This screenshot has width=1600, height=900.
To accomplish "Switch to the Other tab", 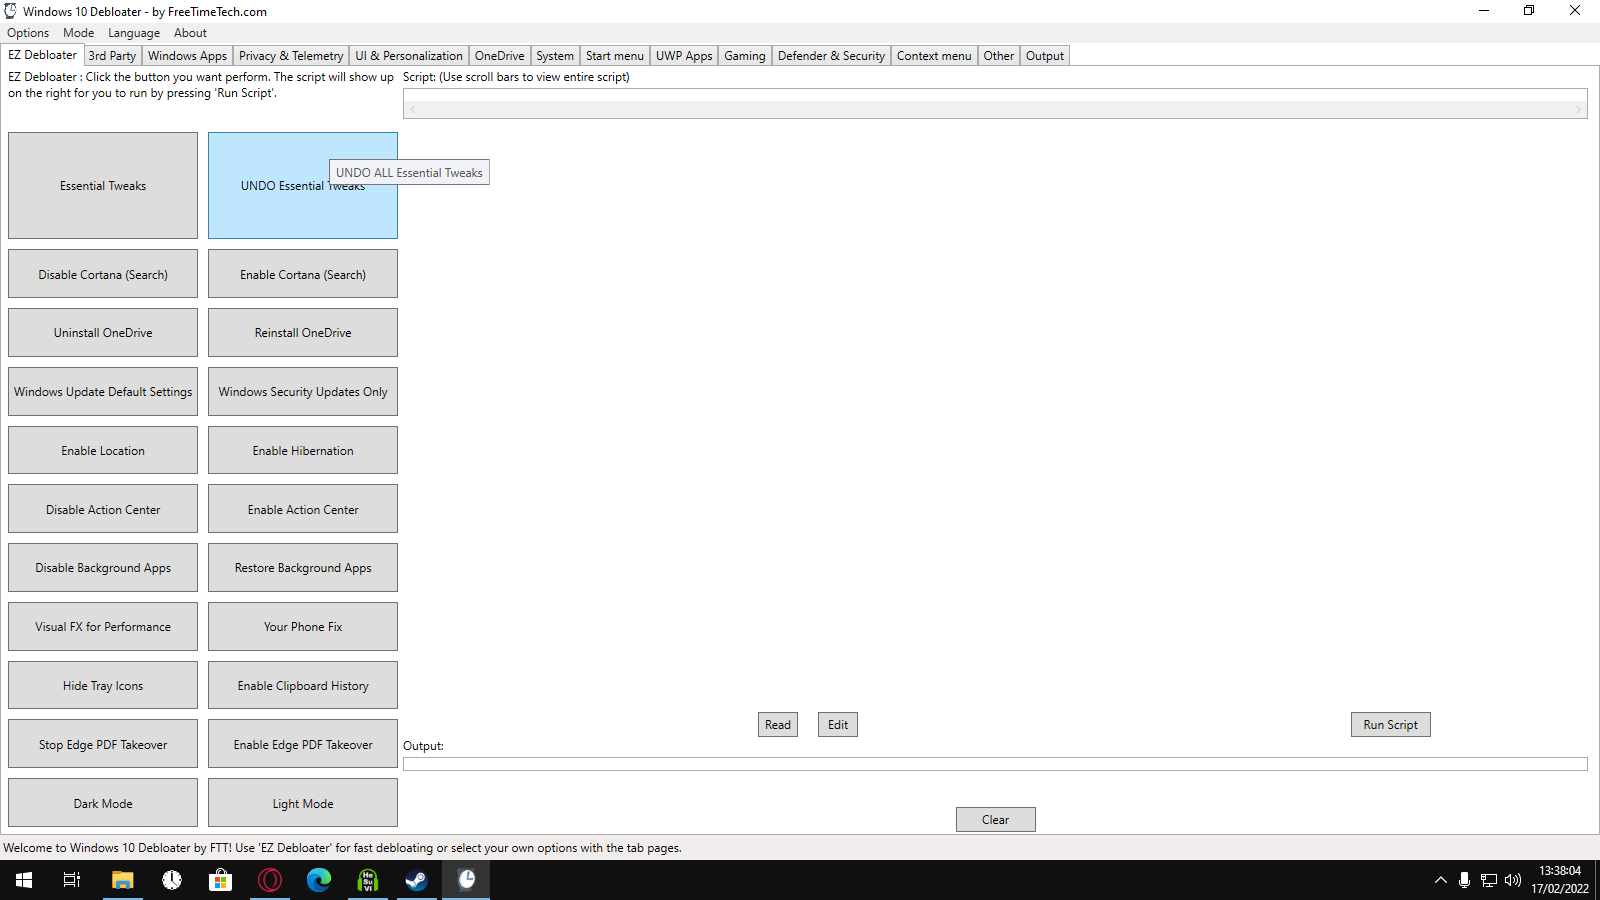I will pyautogui.click(x=998, y=56).
